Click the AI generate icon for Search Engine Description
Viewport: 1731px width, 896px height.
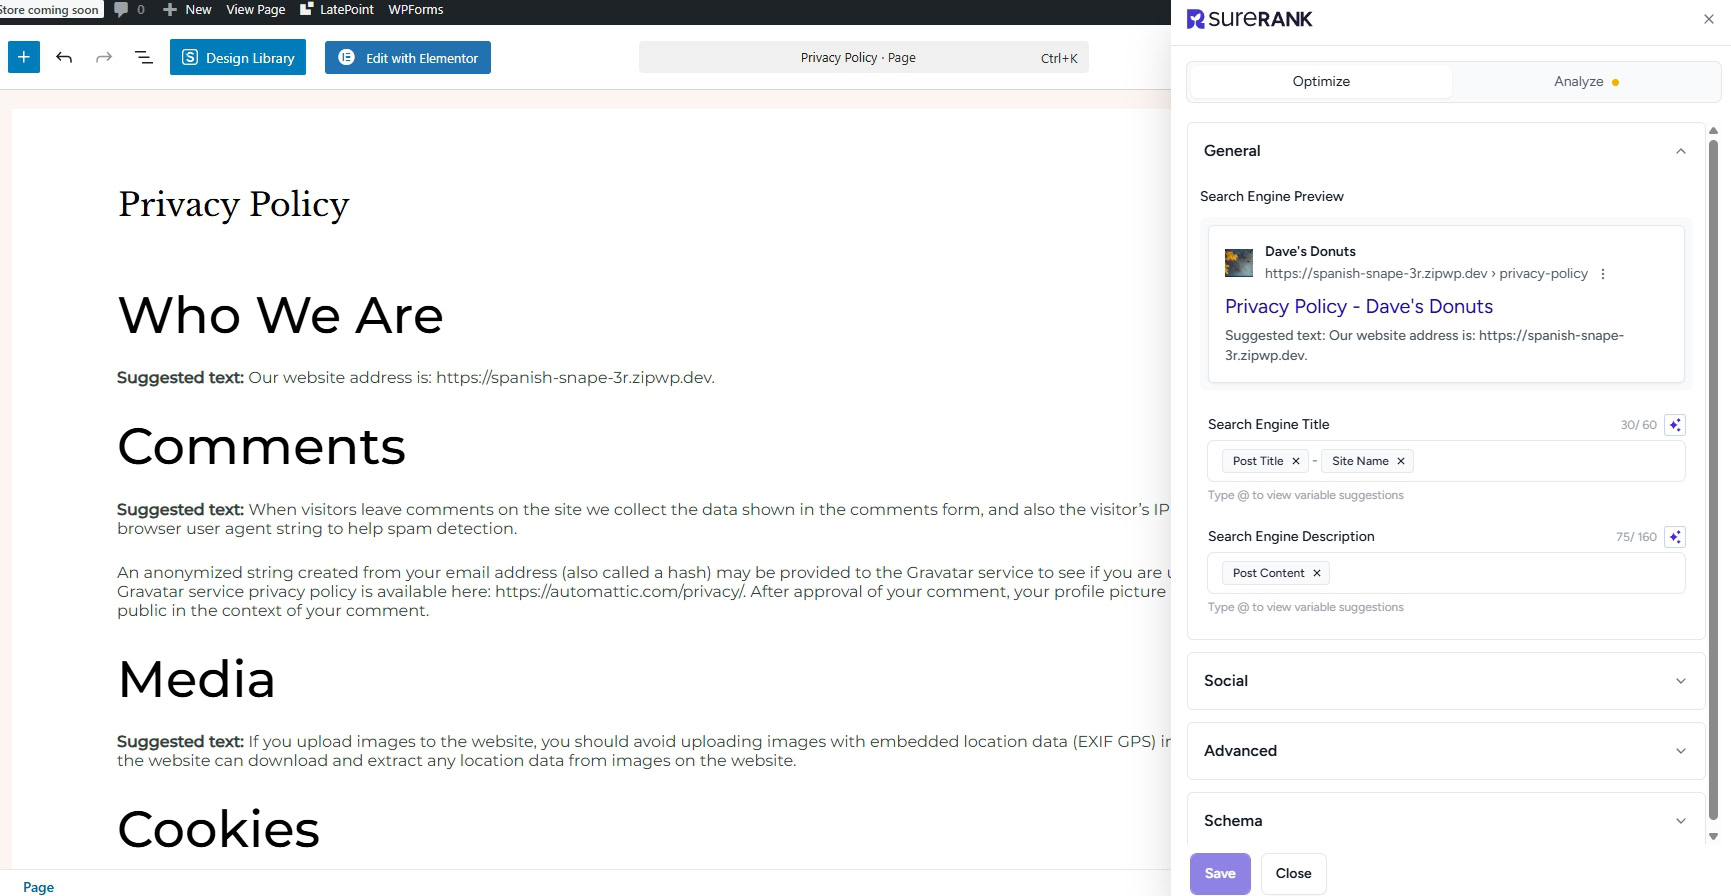(1675, 537)
